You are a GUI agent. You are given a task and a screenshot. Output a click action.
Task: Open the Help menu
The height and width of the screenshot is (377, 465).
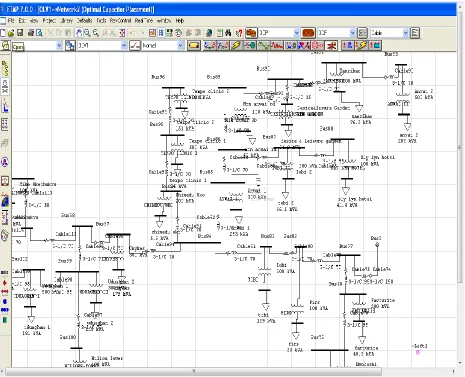pos(180,21)
